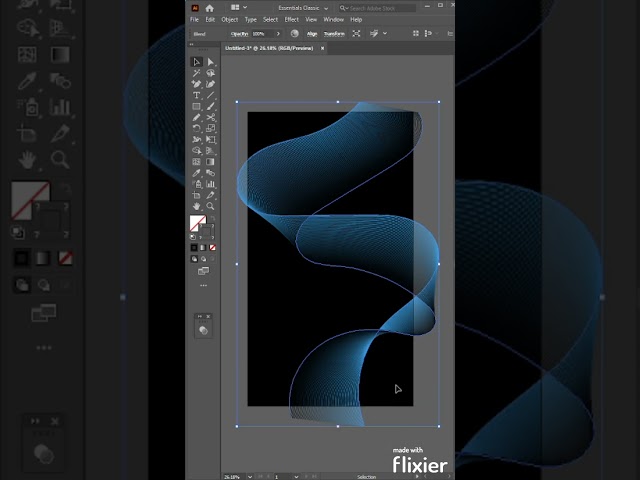This screenshot has height=480, width=640.
Task: Select the Selection tool arrow
Action: pyautogui.click(x=196, y=62)
